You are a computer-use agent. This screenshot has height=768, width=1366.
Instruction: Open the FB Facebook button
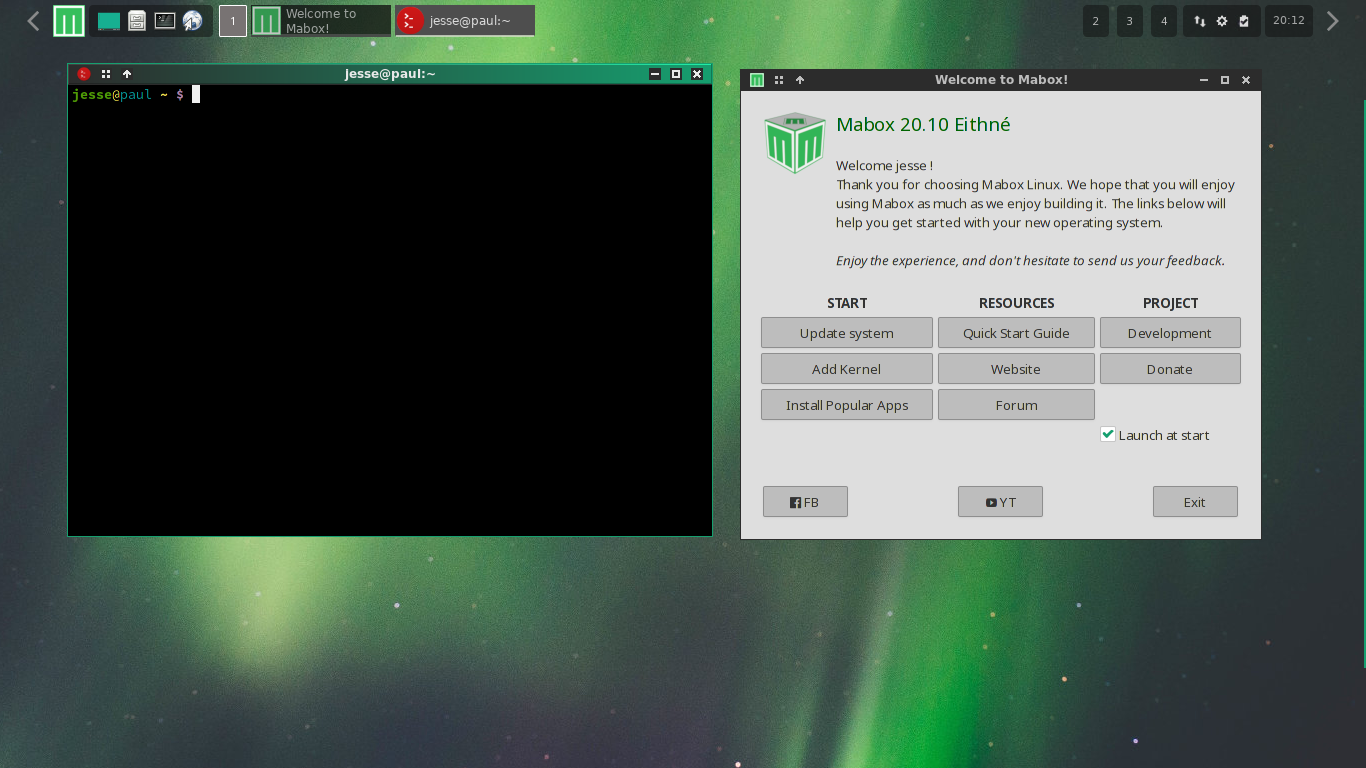point(805,502)
